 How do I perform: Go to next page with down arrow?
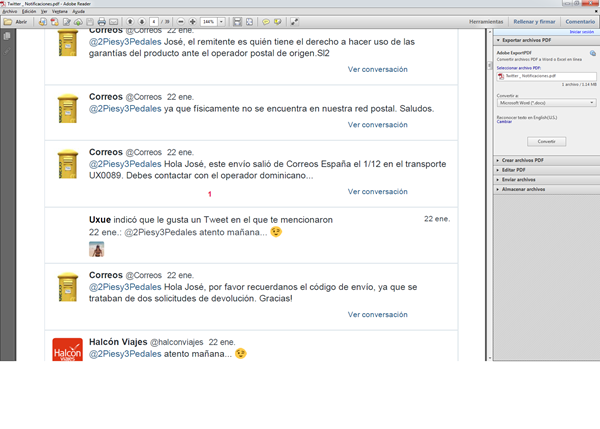point(142,22)
